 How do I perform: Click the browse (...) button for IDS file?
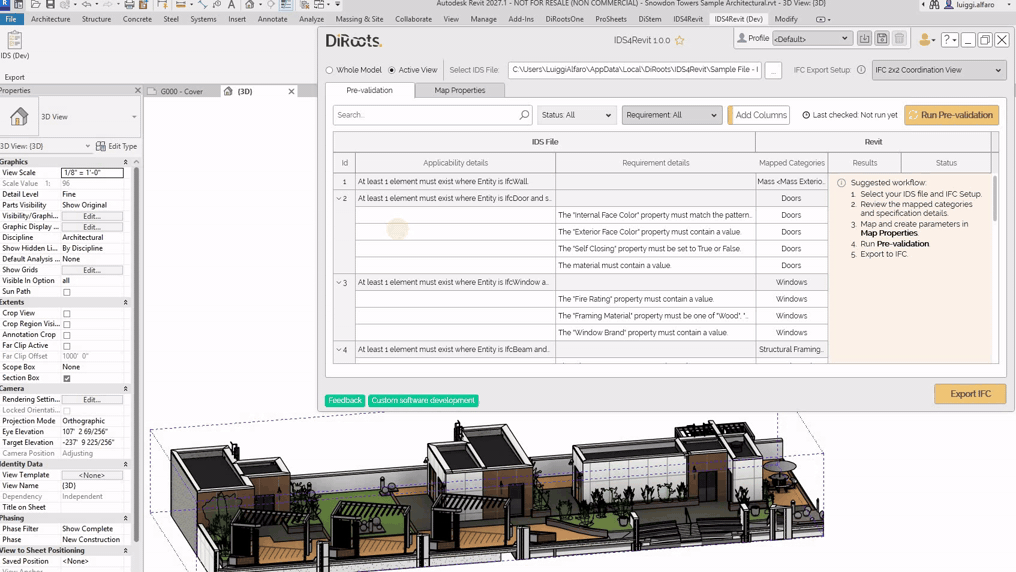[773, 70]
